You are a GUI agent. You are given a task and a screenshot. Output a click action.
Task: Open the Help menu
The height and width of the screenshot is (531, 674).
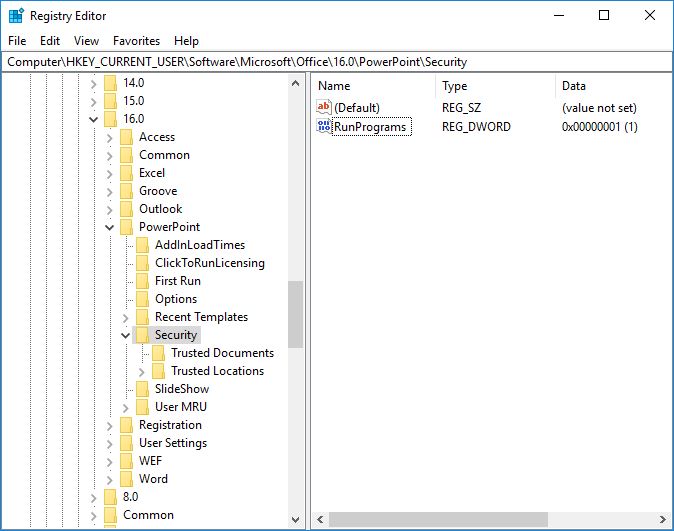click(186, 41)
